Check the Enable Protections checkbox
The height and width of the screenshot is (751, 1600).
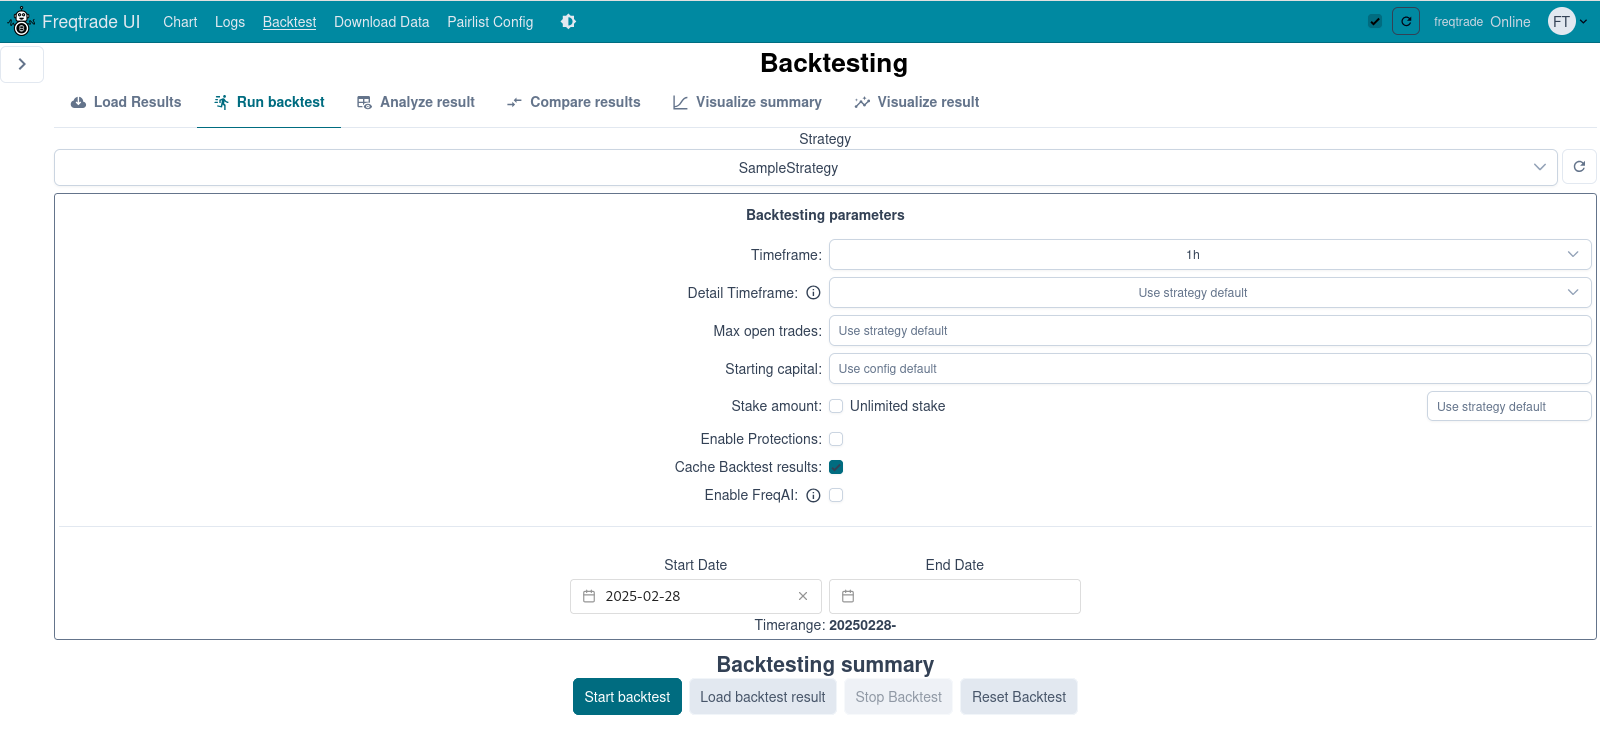[836, 439]
